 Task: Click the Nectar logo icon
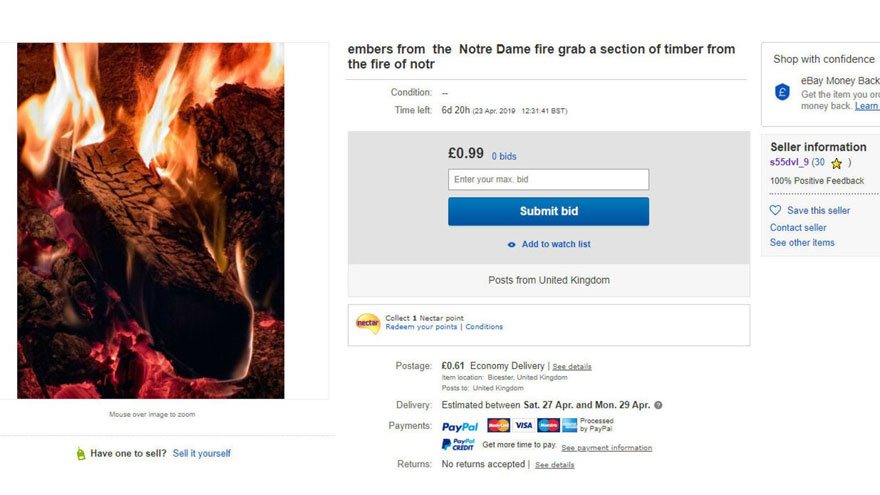368,323
